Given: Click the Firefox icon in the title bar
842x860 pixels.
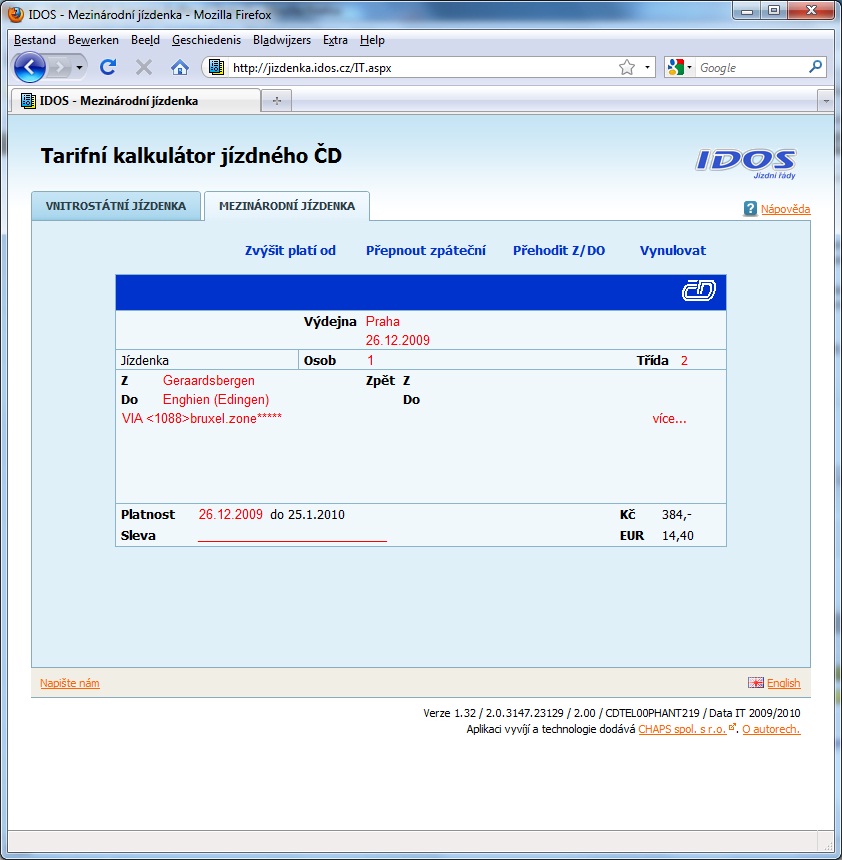Looking at the screenshot, I should (16, 14).
